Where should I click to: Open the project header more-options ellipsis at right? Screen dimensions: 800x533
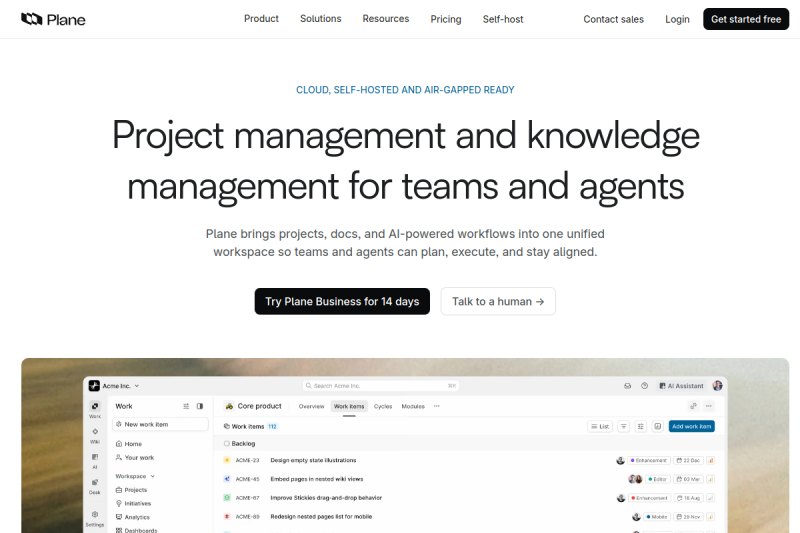pyautogui.click(x=709, y=406)
